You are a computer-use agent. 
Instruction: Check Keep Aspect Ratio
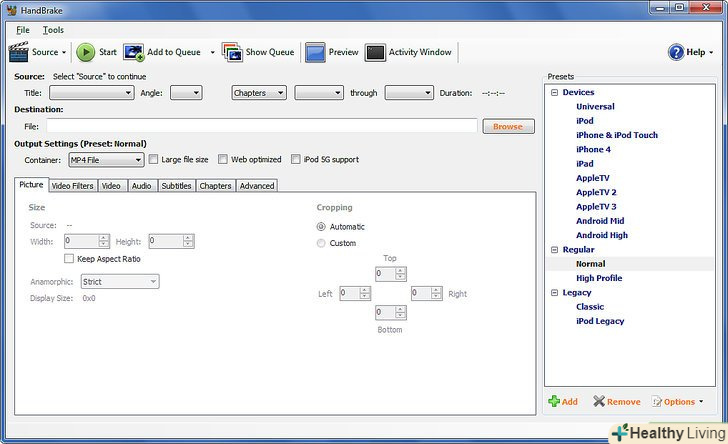pos(69,259)
